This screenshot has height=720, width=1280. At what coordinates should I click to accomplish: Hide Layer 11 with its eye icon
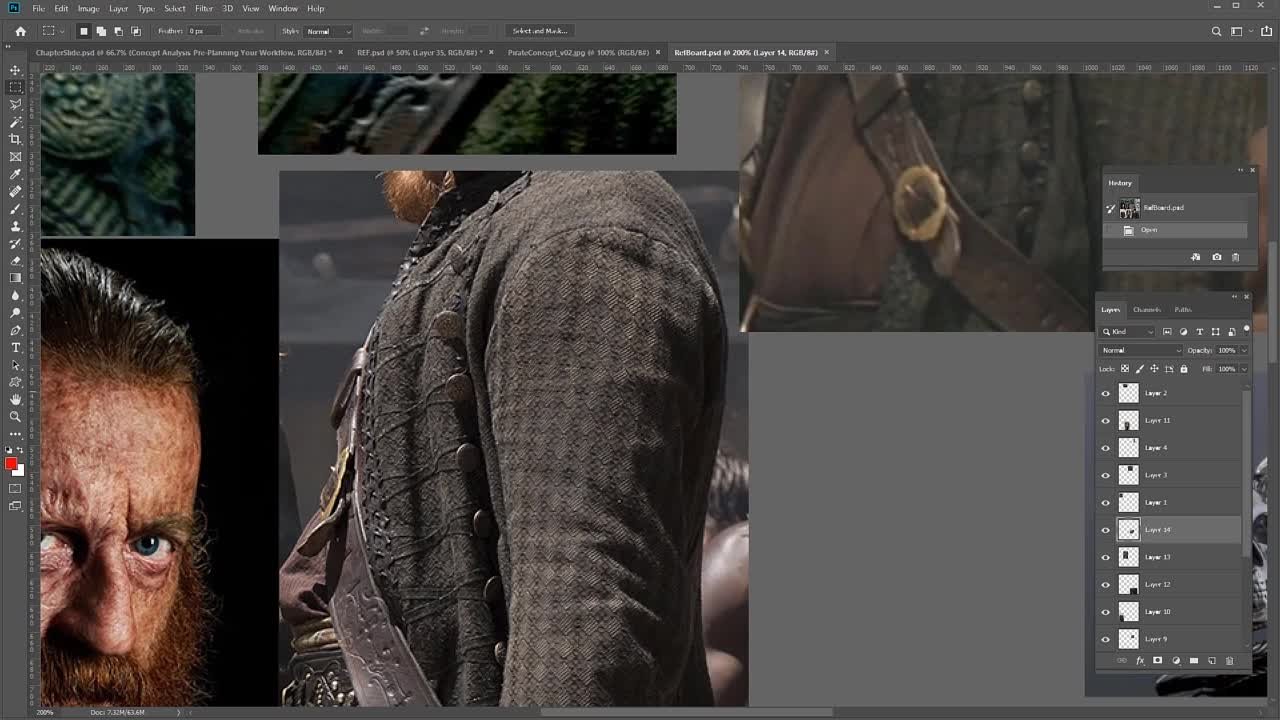click(1106, 421)
